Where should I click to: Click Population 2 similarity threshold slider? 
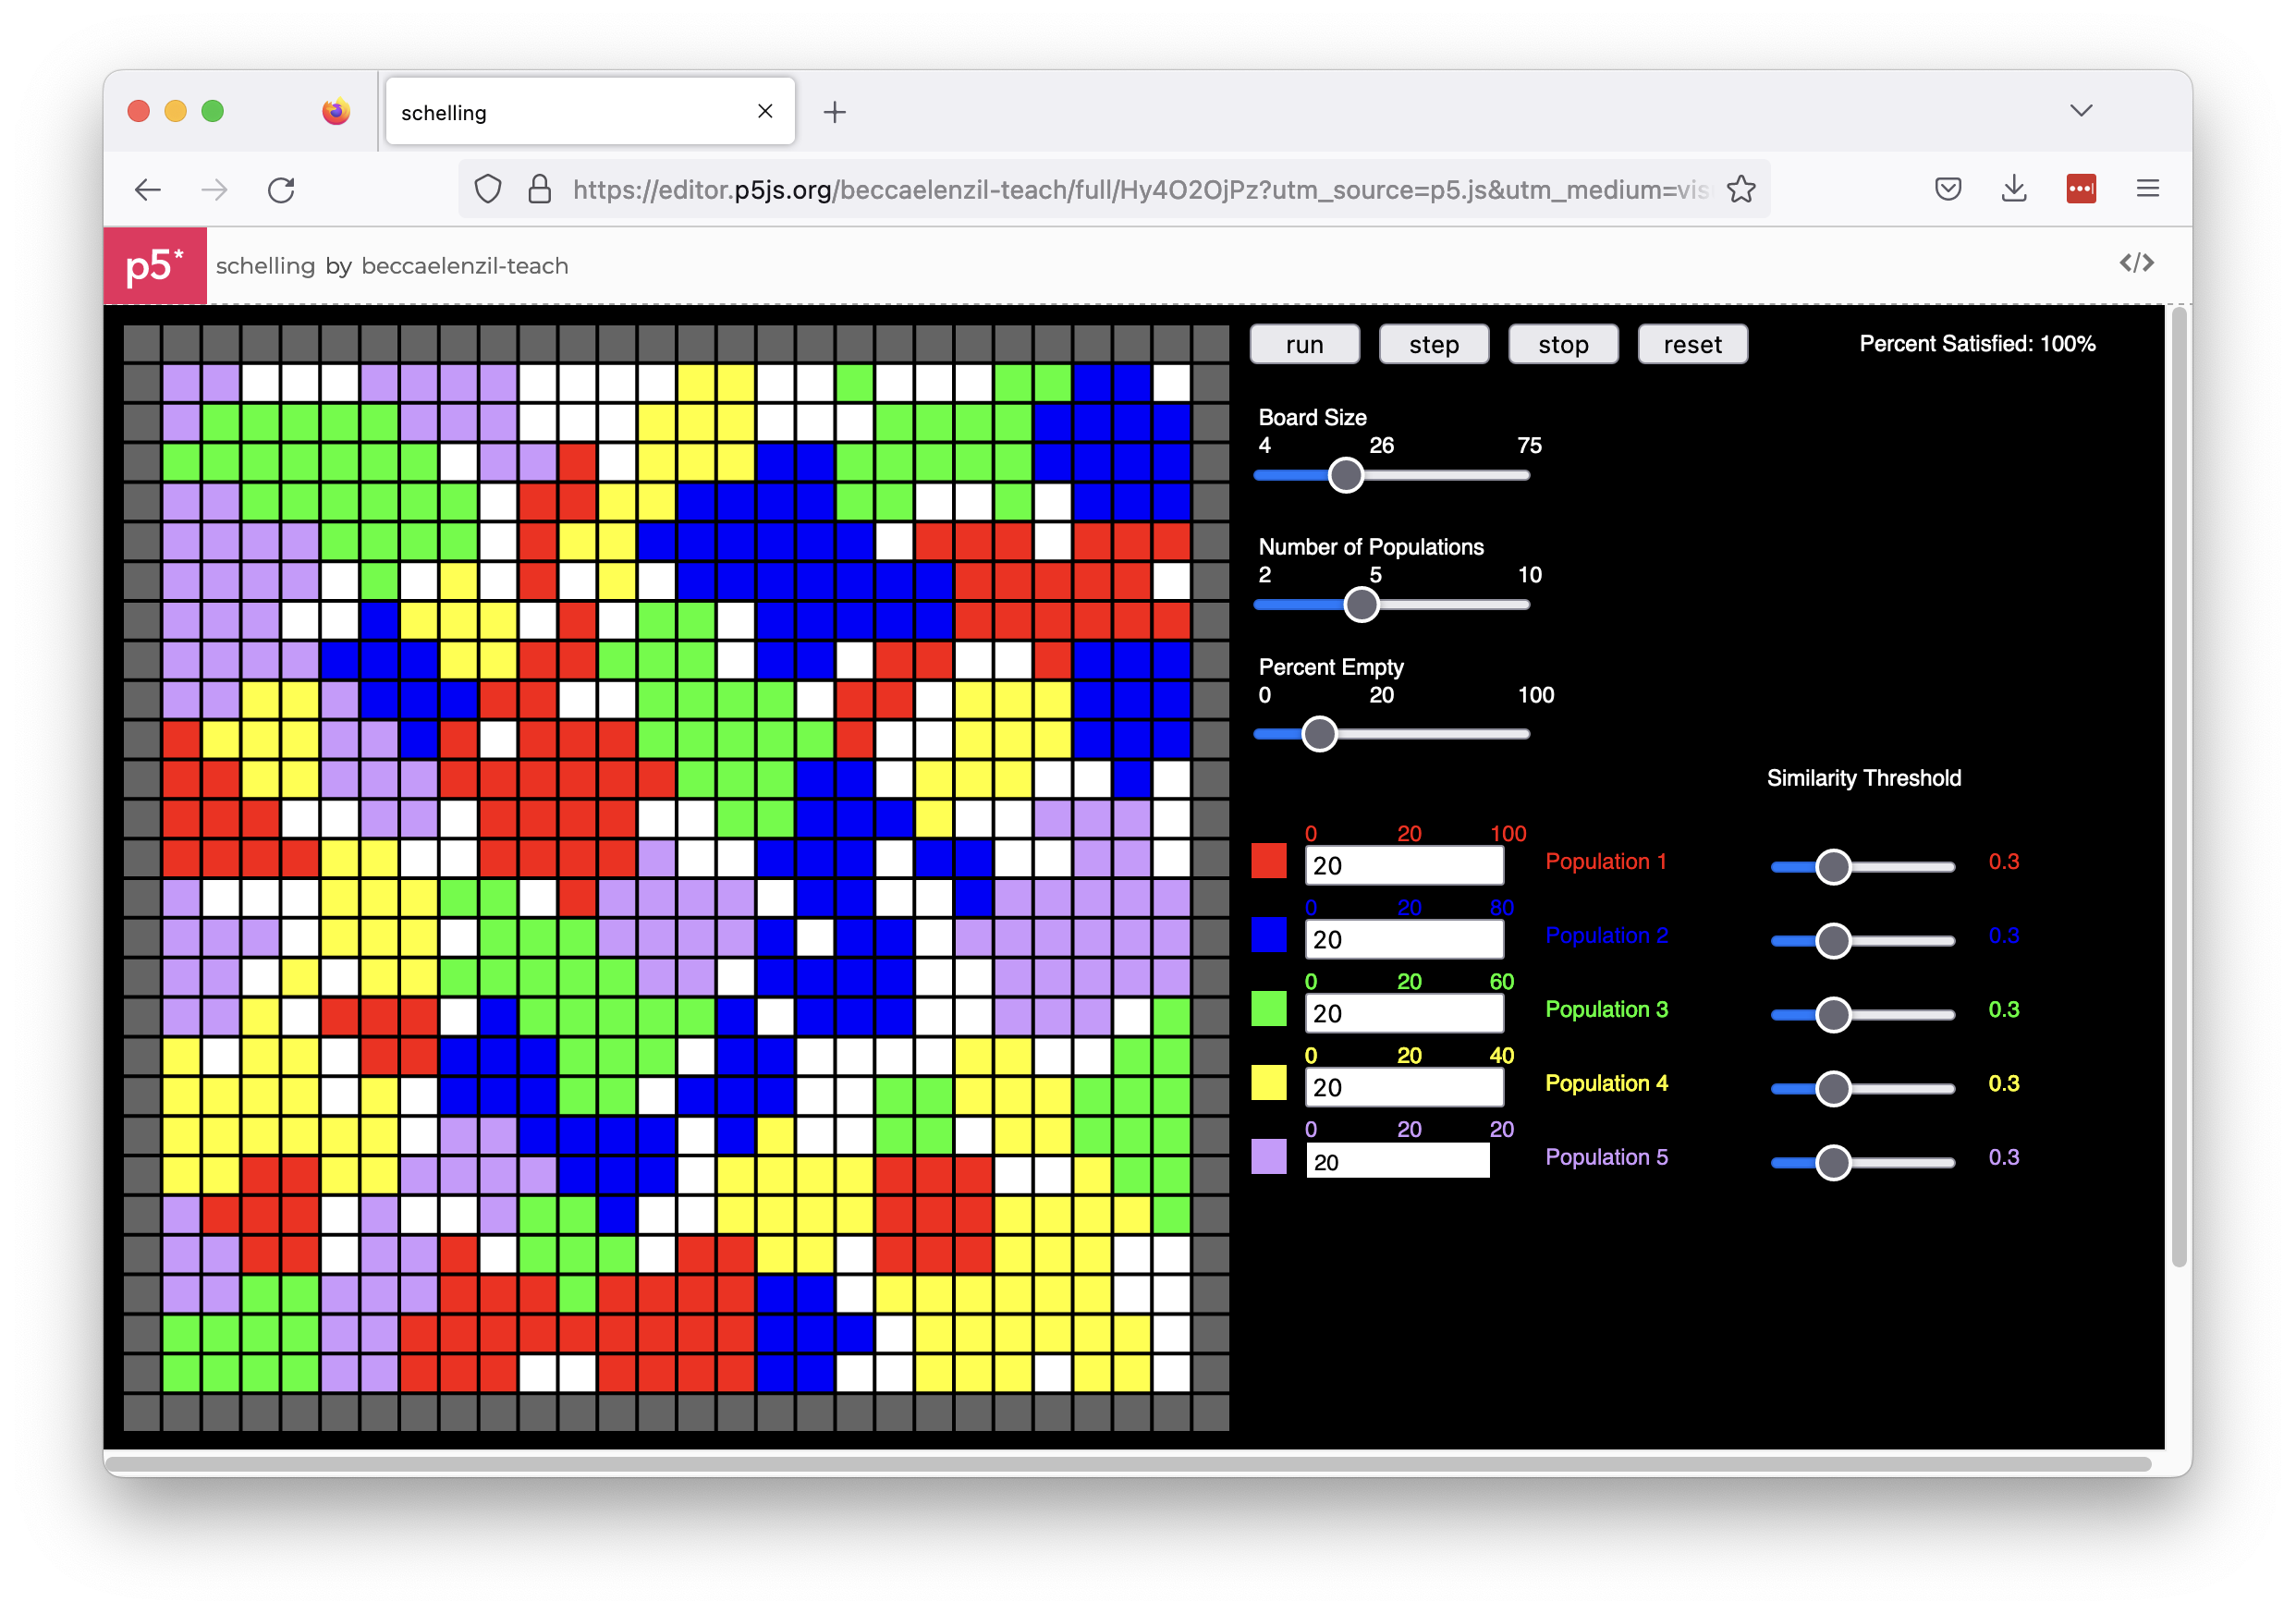pos(1862,941)
